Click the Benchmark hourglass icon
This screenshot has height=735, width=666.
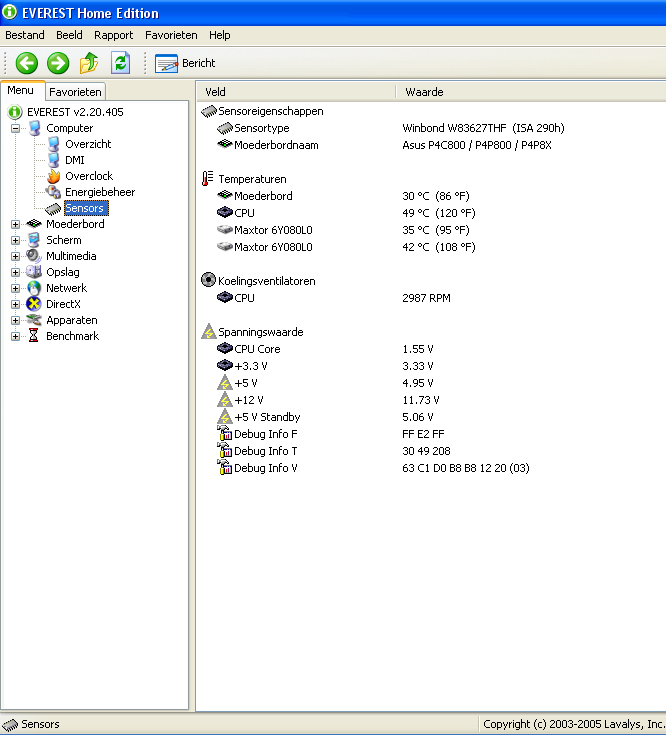tap(34, 336)
